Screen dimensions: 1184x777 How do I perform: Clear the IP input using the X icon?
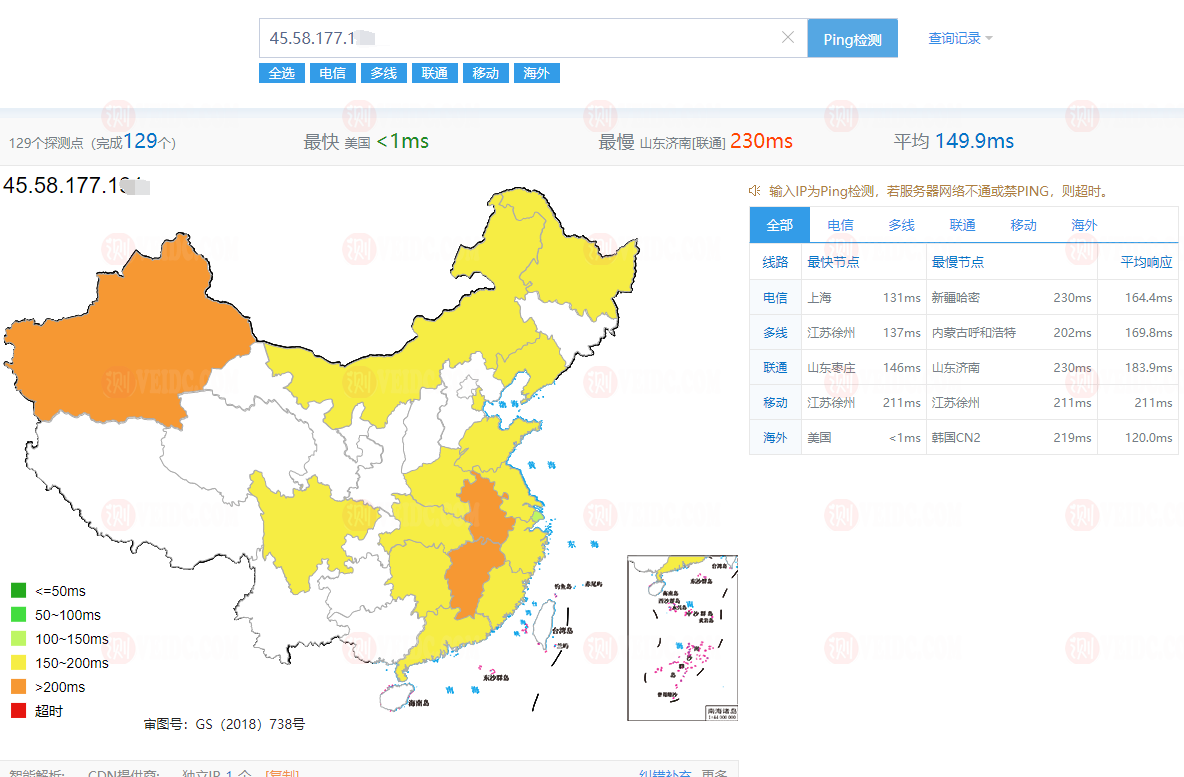[x=787, y=37]
